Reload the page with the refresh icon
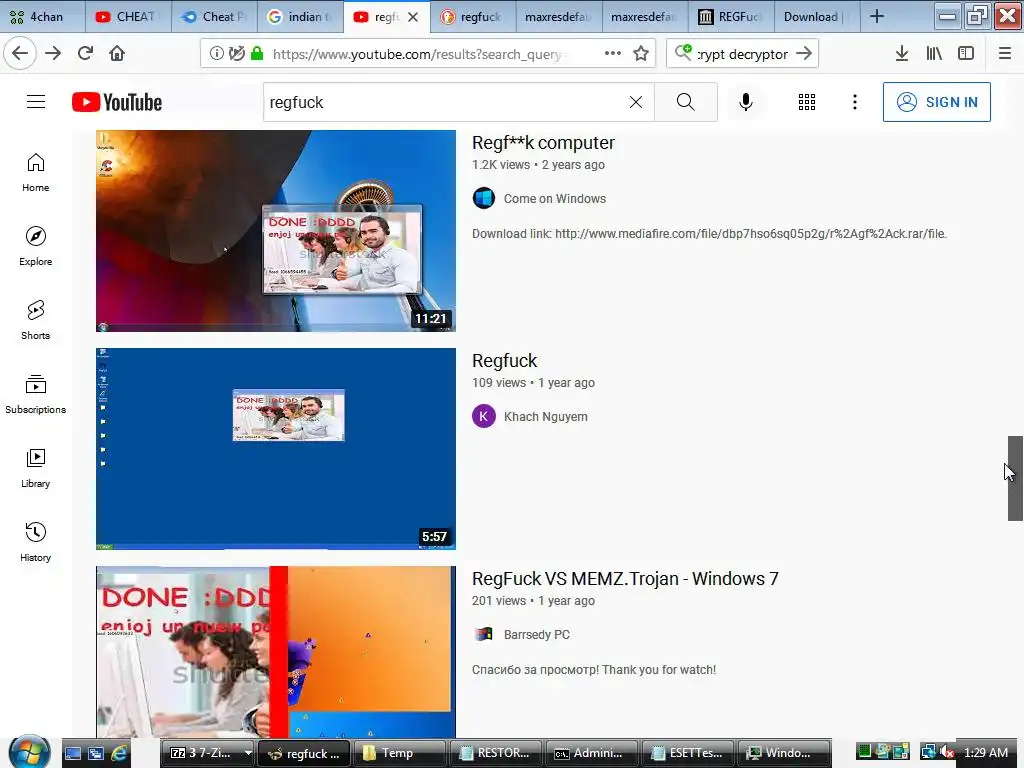Viewport: 1024px width, 768px height. [86, 54]
